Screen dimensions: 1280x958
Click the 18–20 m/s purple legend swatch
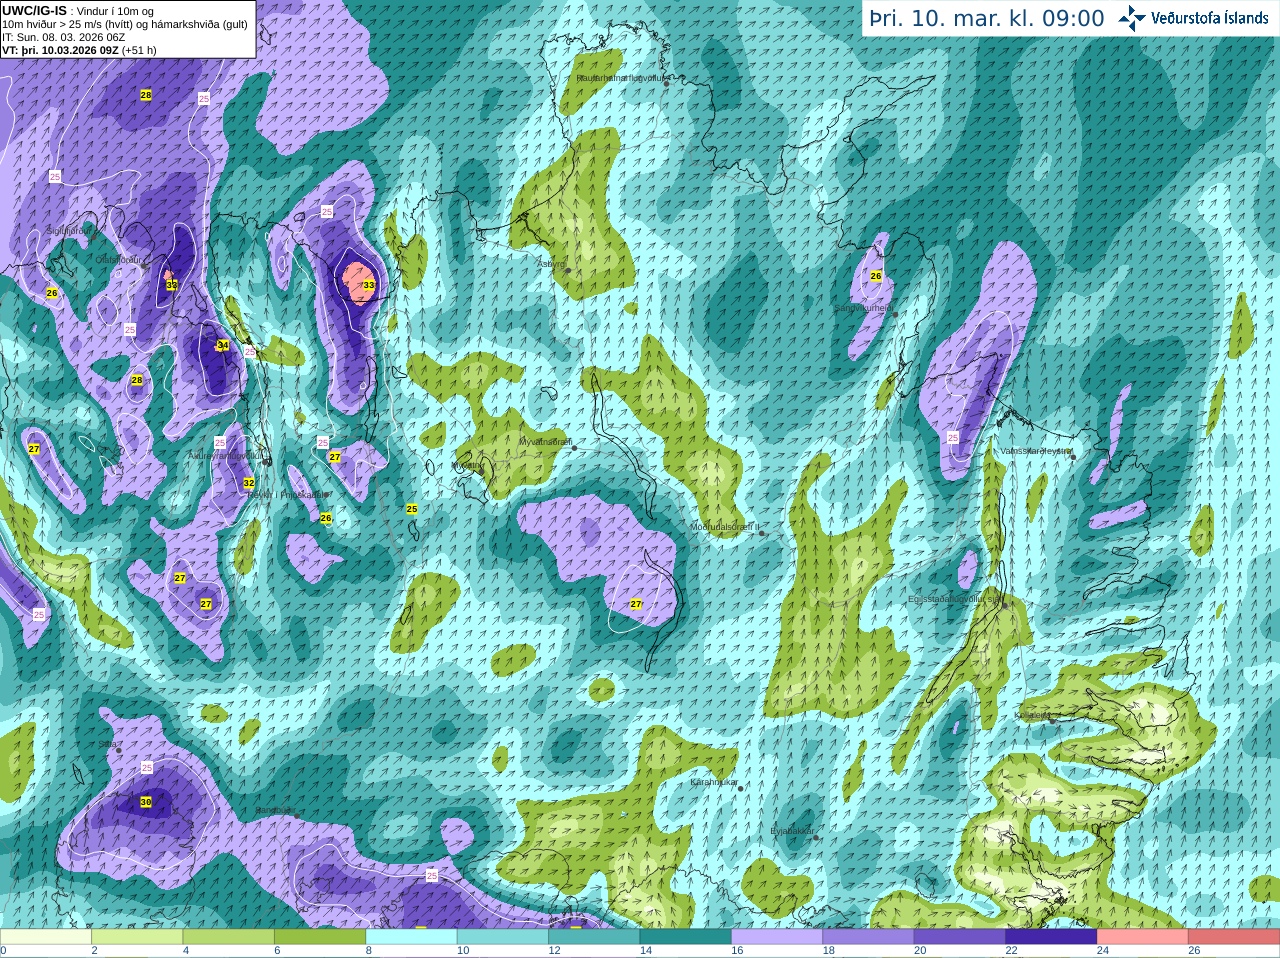868,937
